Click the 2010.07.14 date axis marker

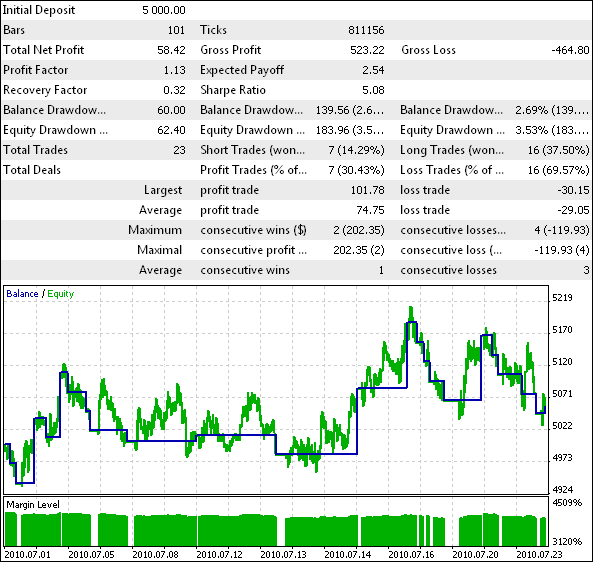pos(348,555)
